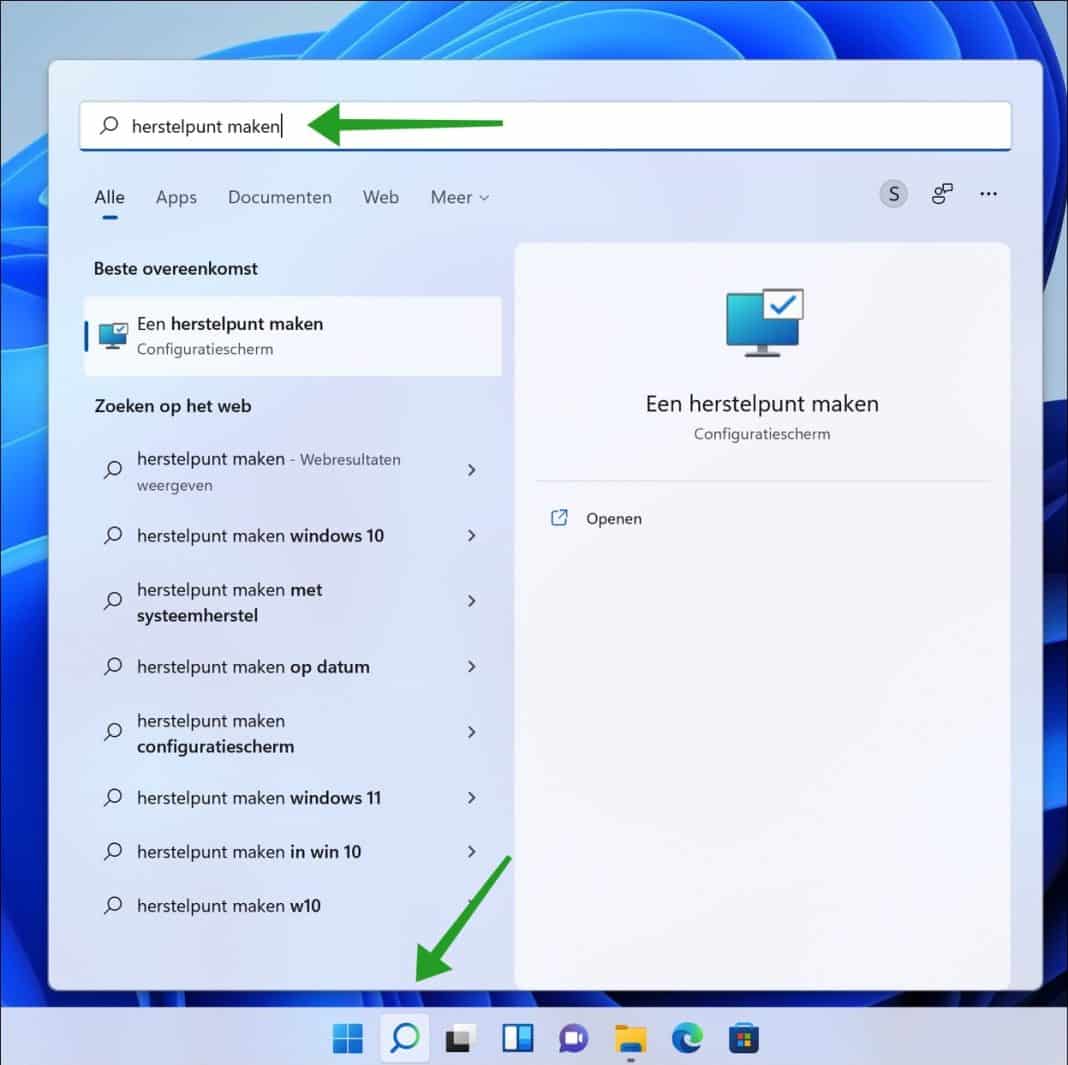Open the "Meer" dropdown

coord(458,197)
